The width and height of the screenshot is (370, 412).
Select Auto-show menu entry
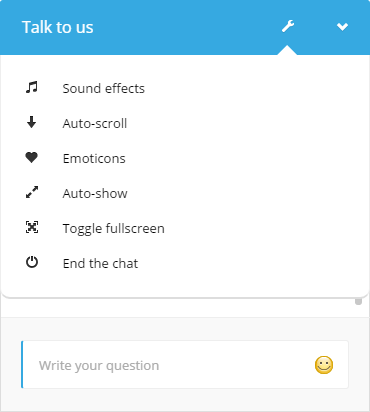click(x=185, y=193)
